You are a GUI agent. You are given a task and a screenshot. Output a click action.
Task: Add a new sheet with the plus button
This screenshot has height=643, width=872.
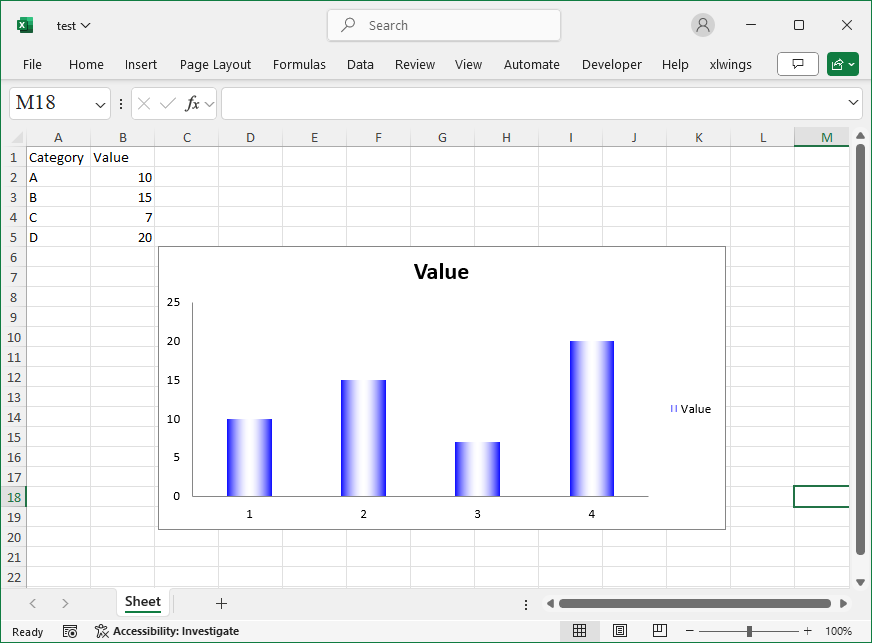pos(221,603)
